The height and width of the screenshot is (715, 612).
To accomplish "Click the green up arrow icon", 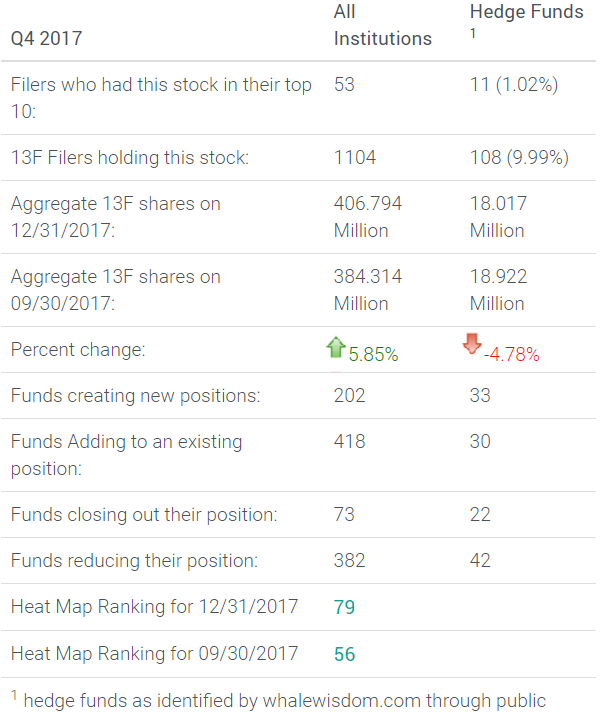I will (336, 347).
